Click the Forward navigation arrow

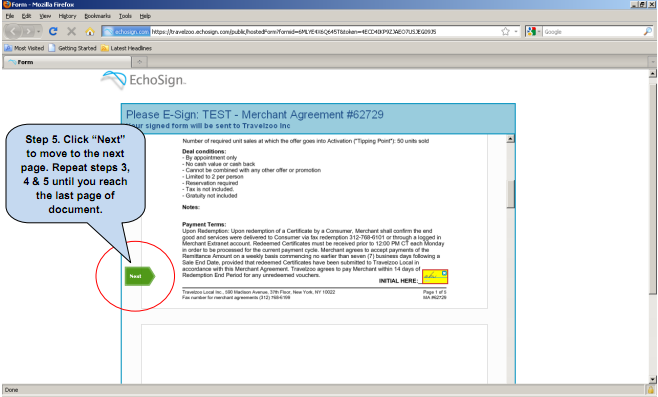[28, 31]
